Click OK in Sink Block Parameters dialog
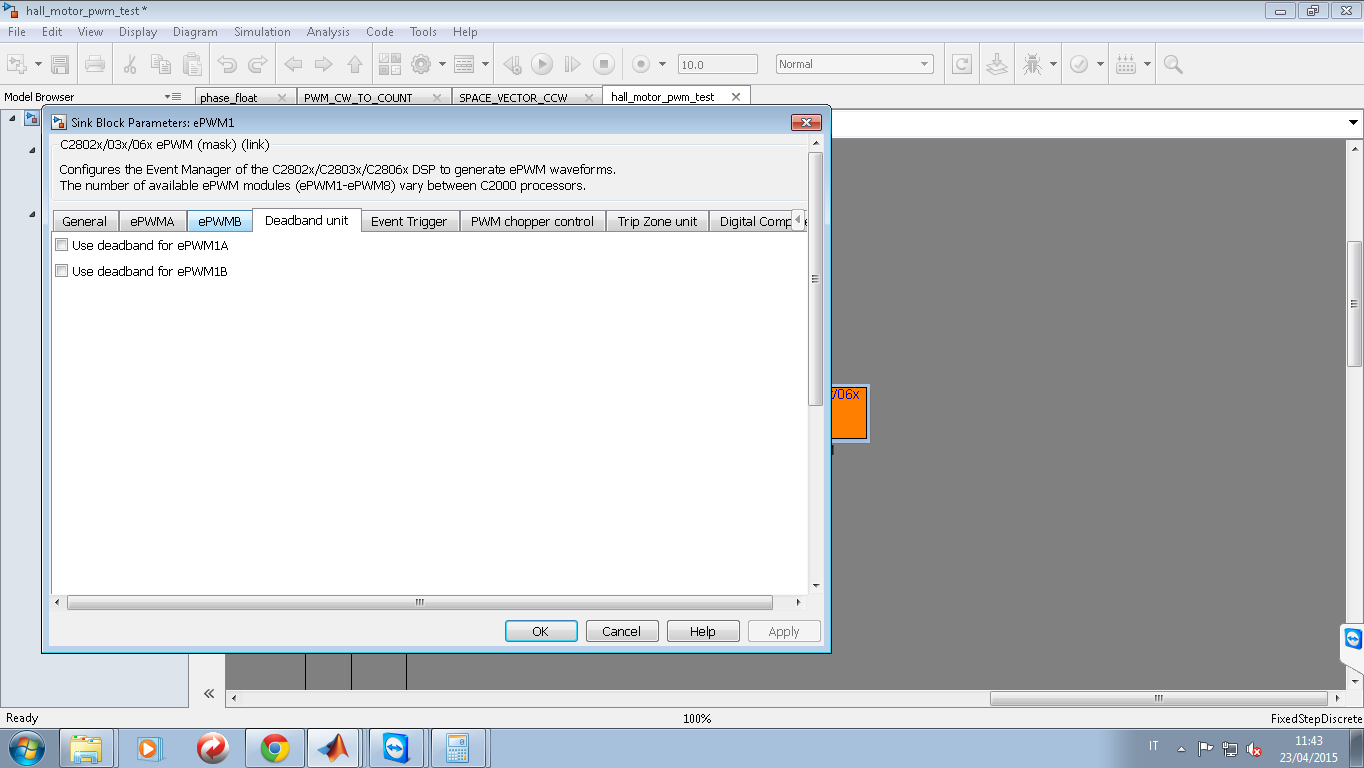Viewport: 1364px width, 768px height. [x=541, y=631]
